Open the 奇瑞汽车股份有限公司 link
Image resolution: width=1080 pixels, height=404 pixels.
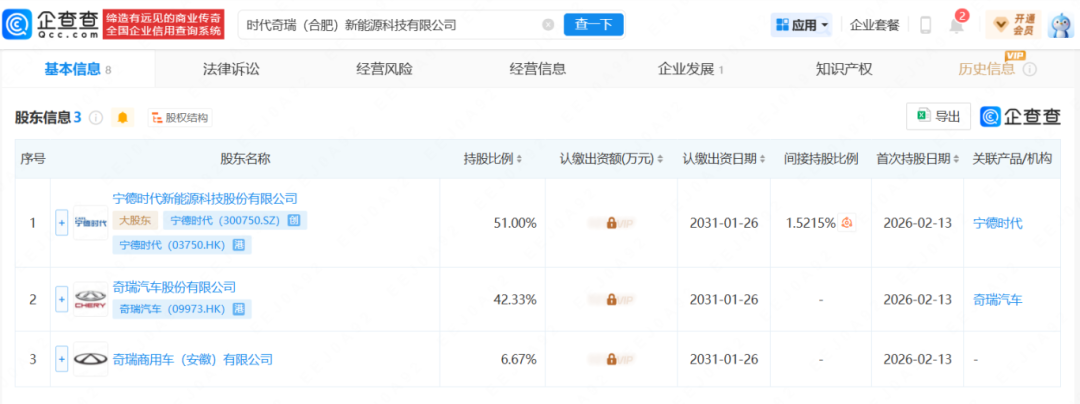point(174,286)
